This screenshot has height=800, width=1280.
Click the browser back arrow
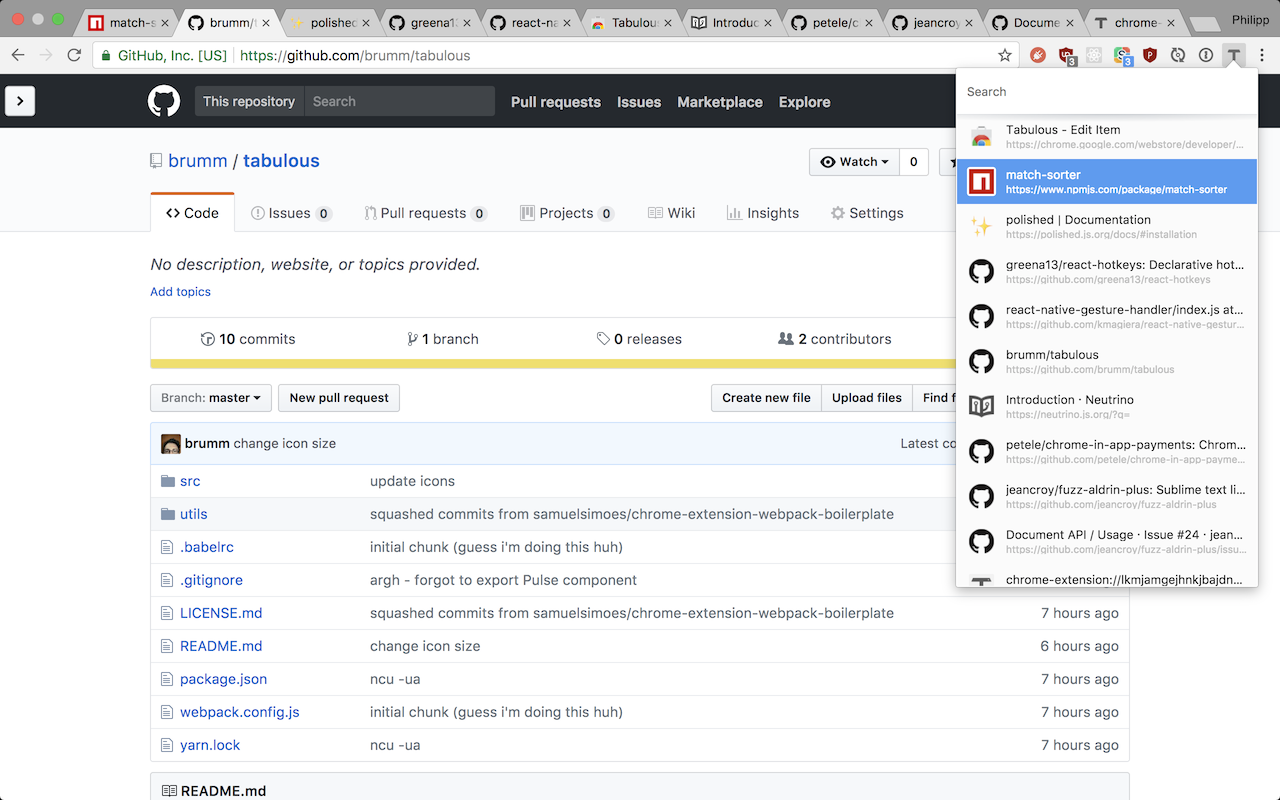coord(17,56)
